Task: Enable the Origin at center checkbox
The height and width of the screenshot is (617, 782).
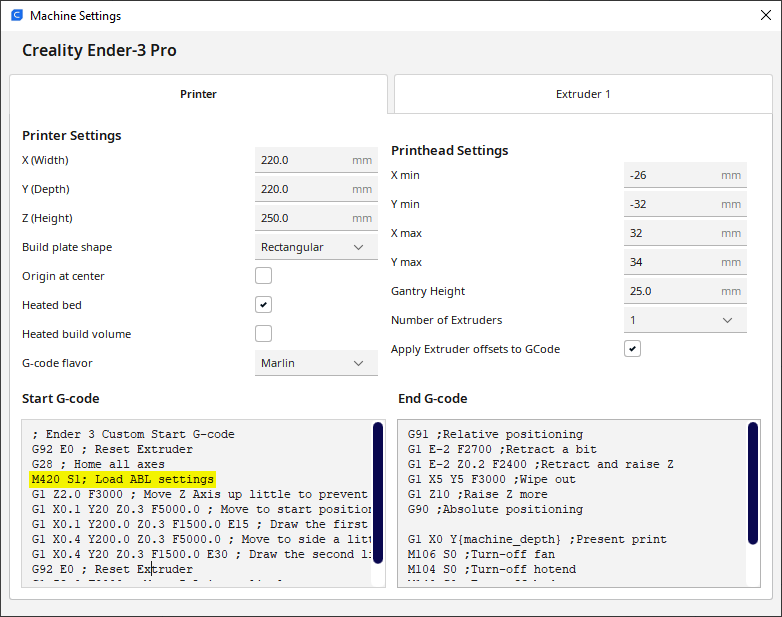Action: (263, 275)
